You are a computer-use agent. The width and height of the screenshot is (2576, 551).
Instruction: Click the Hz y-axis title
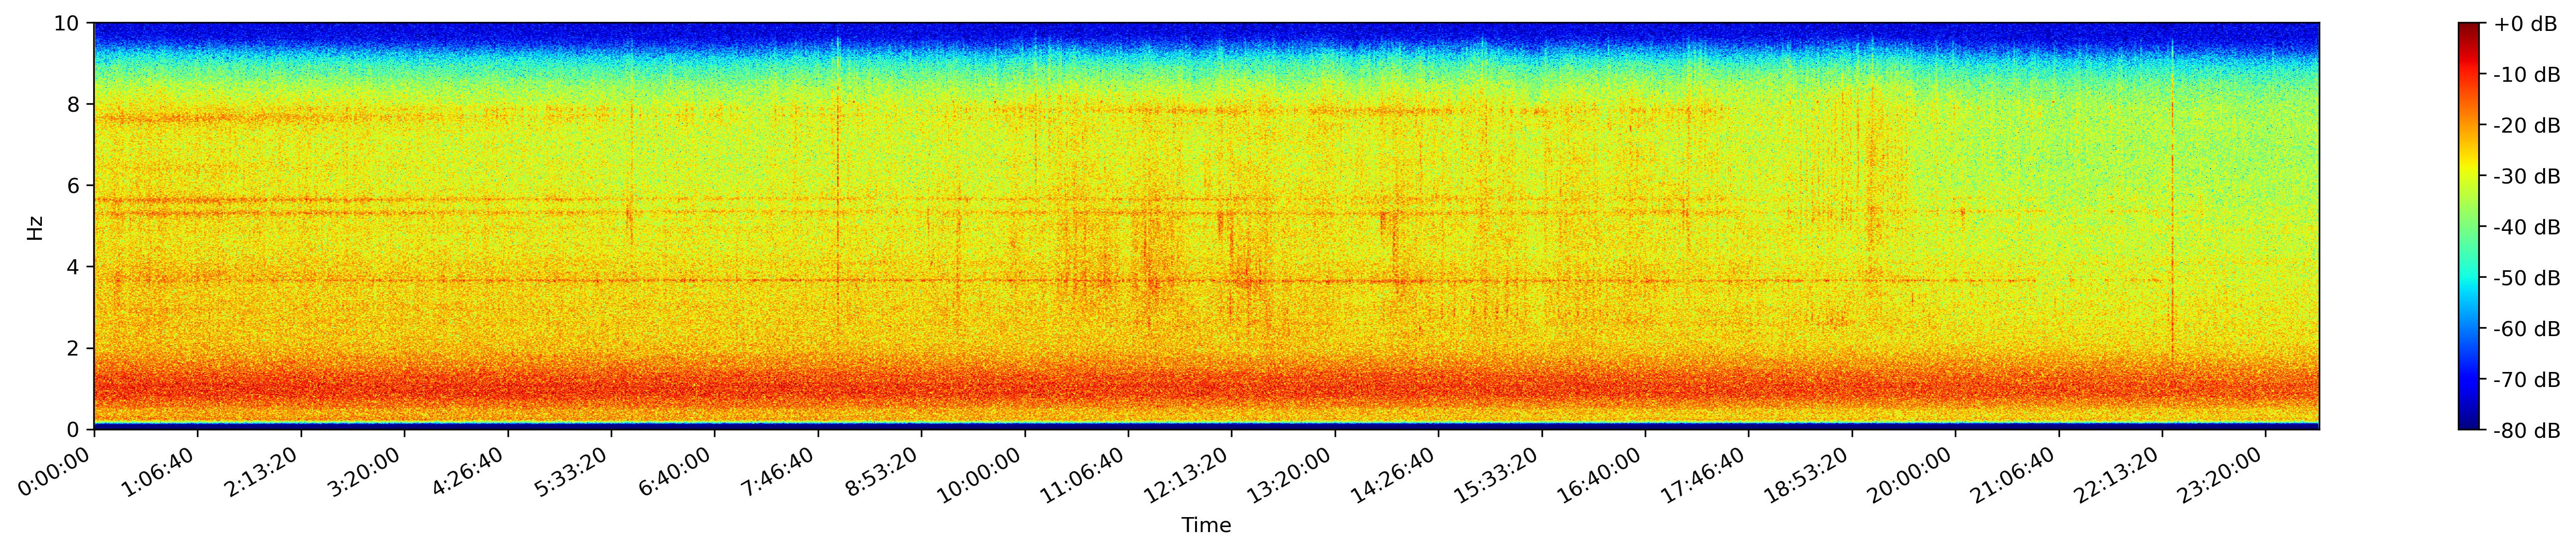(35, 227)
